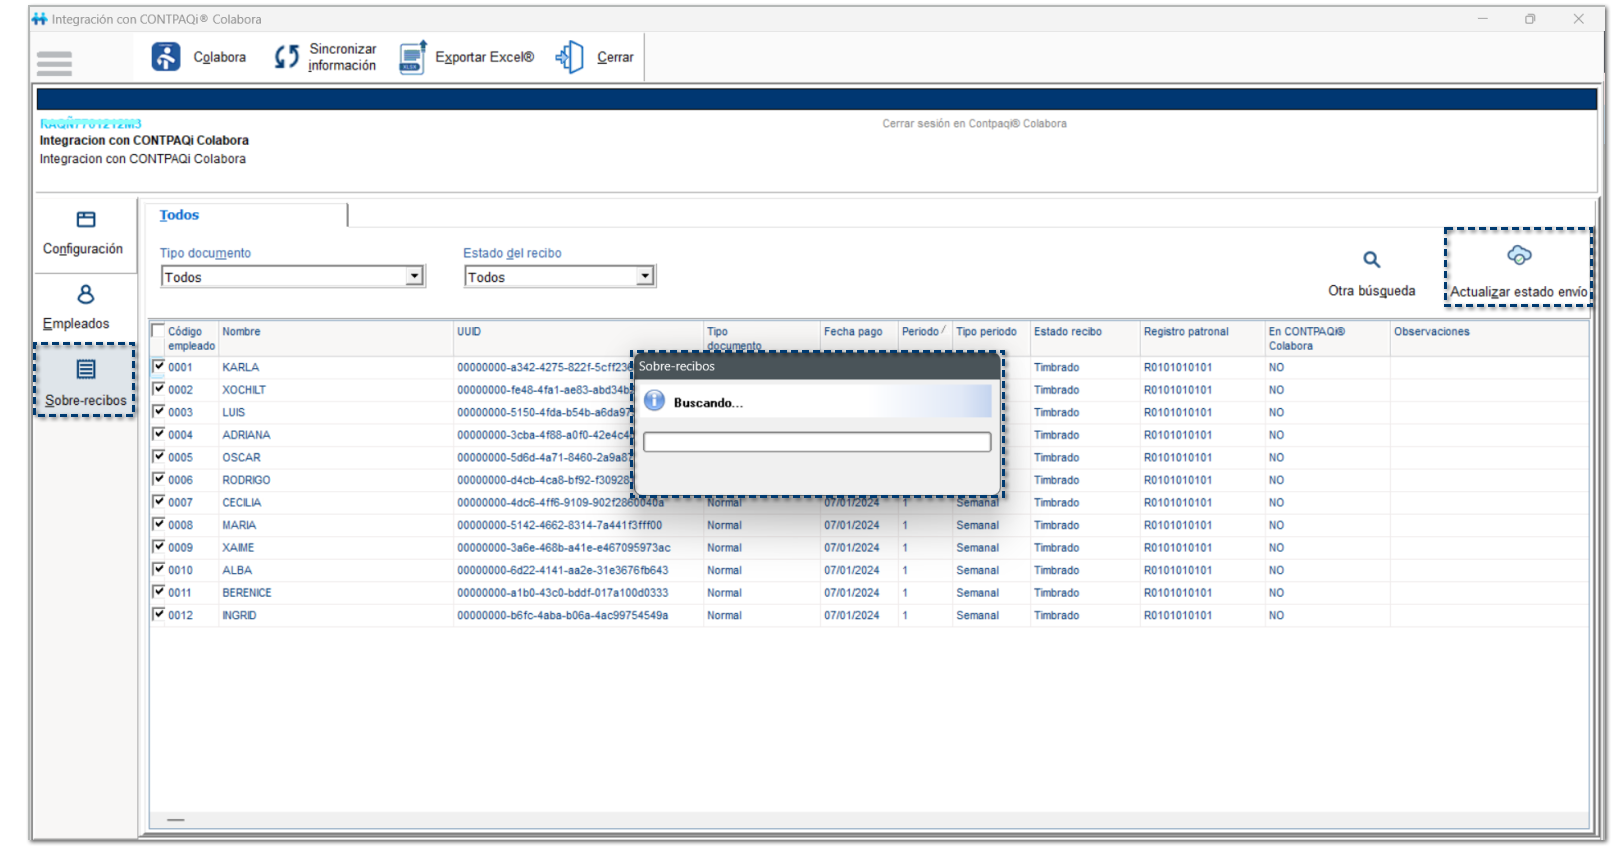Toggle the select-all checkbox in header
The width and height of the screenshot is (1614, 849).
(x=158, y=331)
